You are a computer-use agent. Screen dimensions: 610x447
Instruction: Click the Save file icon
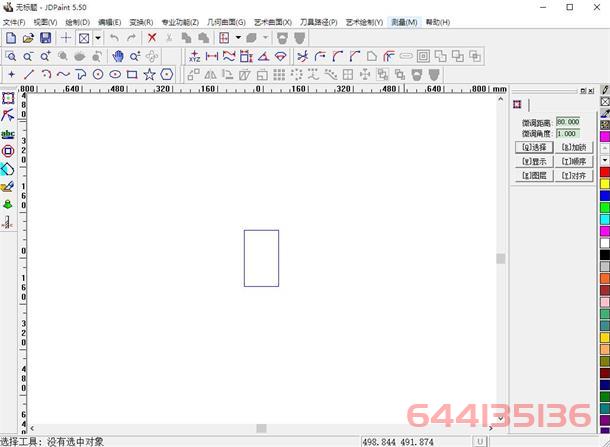[x=46, y=38]
